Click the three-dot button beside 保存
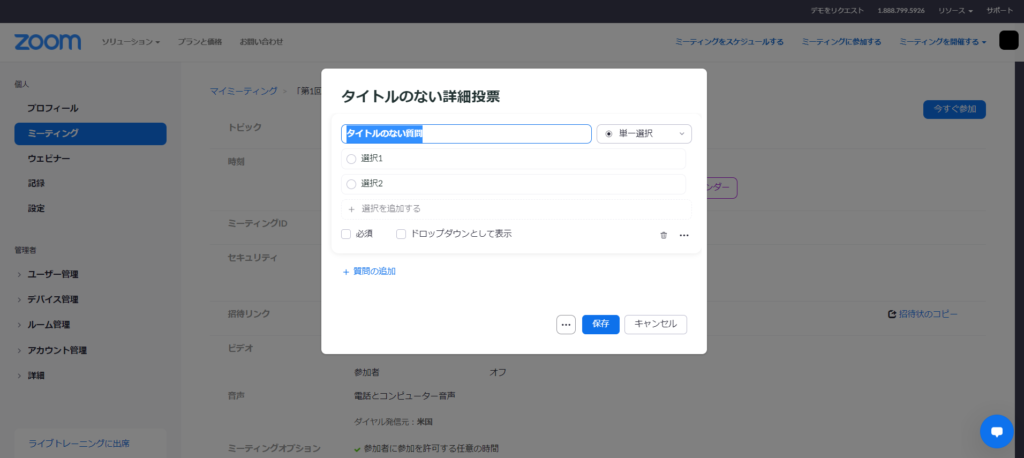1024x458 pixels. (566, 324)
